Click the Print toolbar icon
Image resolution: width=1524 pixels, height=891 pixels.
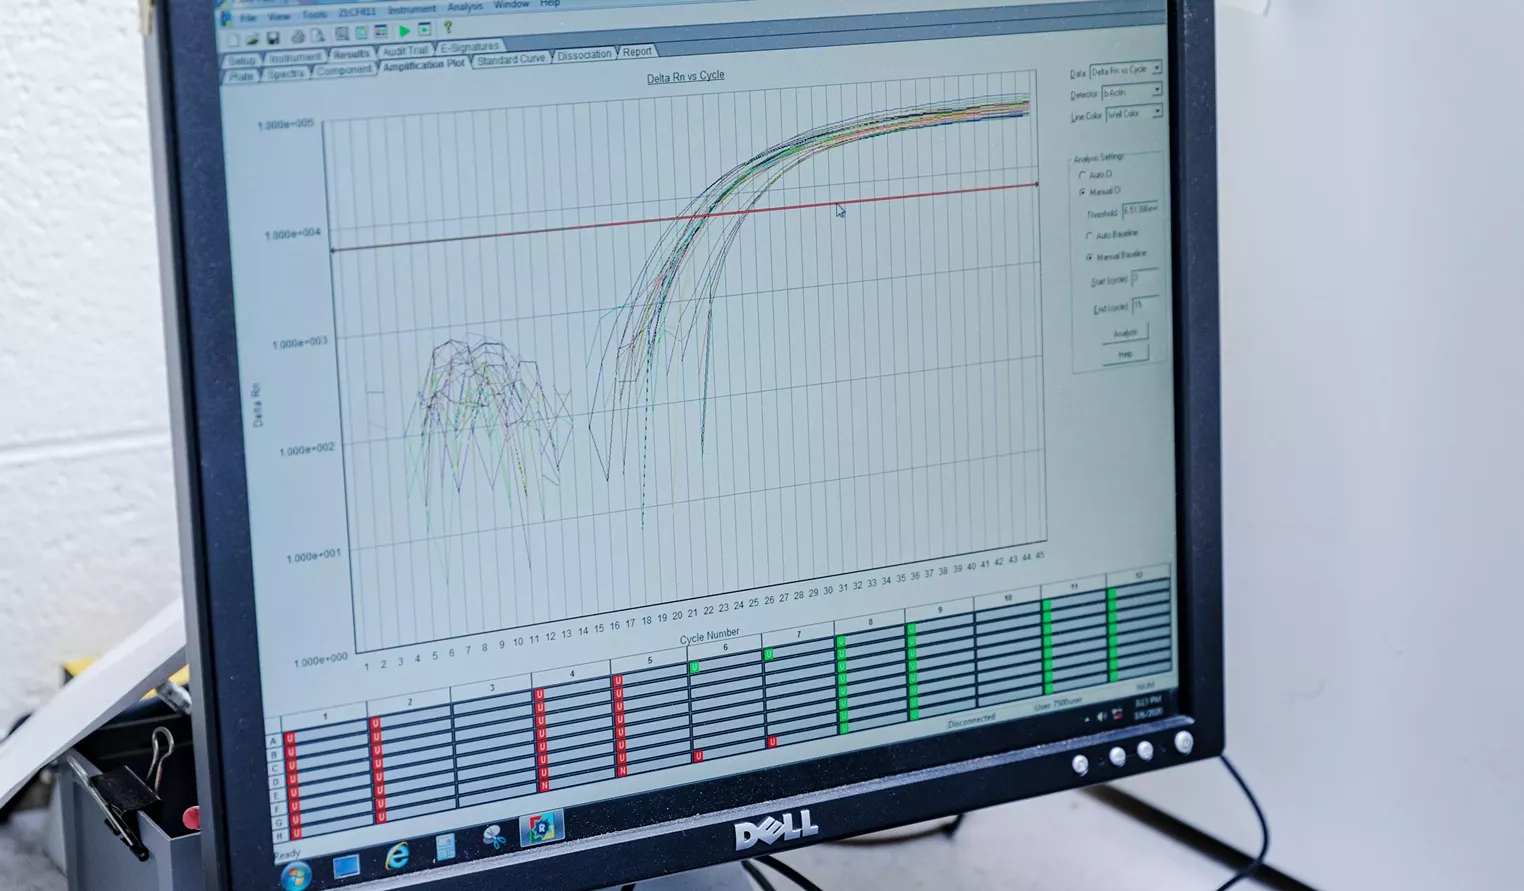point(298,37)
